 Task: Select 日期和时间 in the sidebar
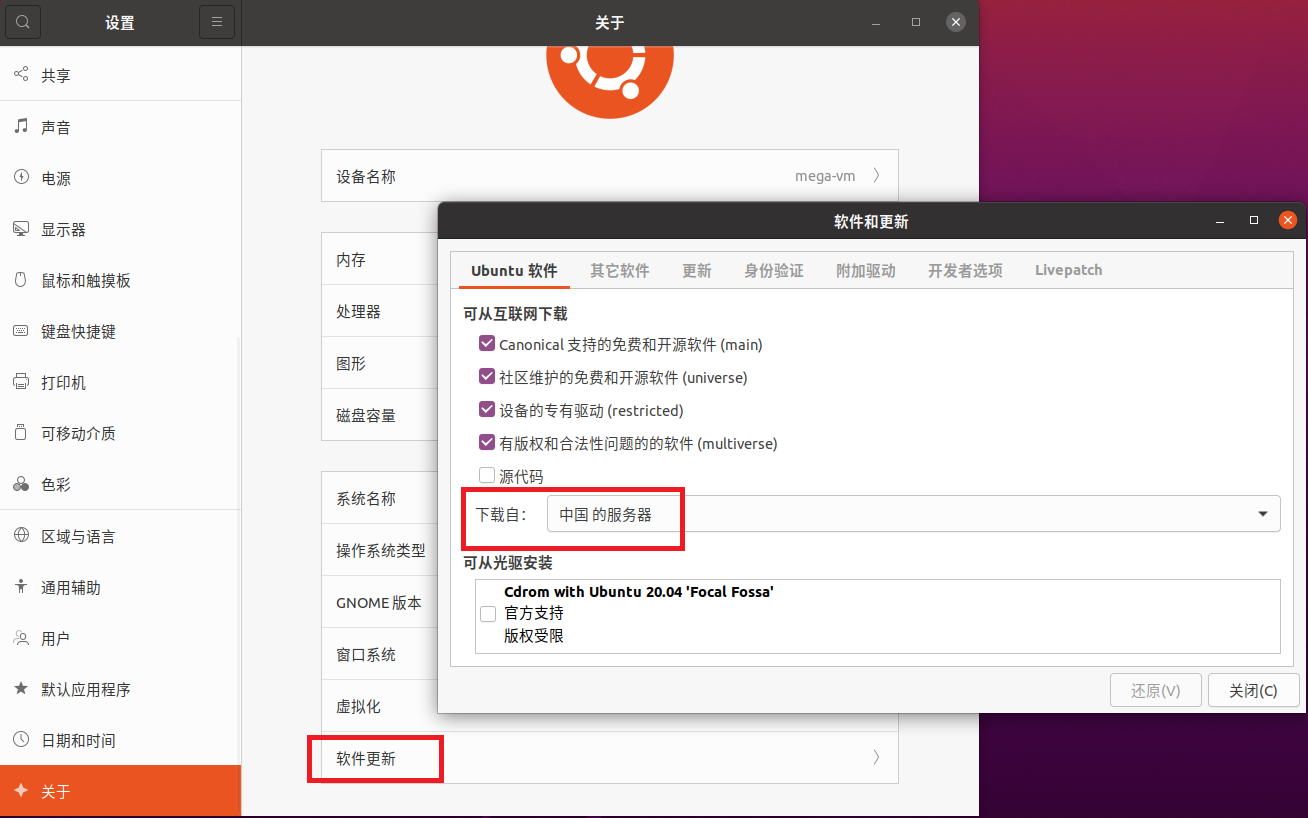pyautogui.click(x=120, y=740)
